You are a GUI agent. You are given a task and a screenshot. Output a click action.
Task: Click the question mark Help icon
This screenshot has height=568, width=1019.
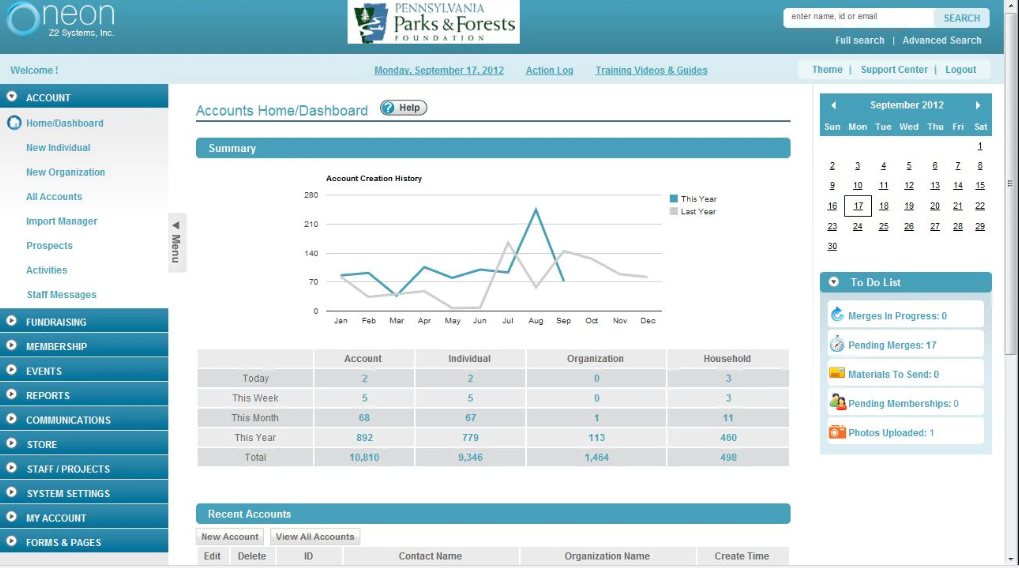click(x=388, y=108)
